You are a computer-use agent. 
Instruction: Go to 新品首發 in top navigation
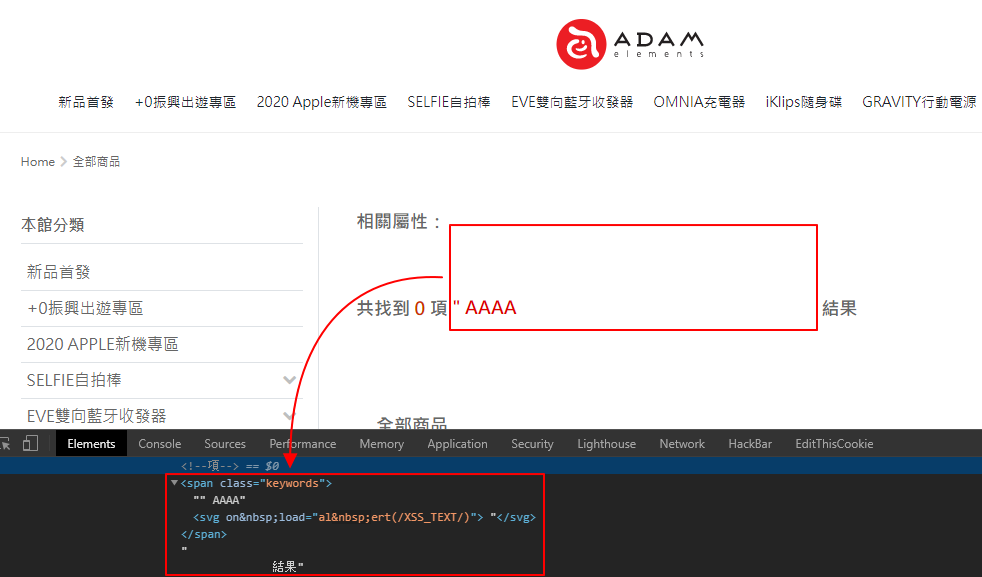point(86,102)
